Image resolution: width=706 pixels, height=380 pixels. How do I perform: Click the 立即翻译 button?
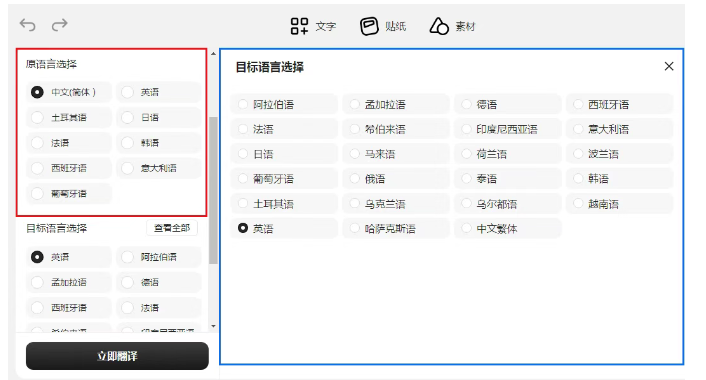[117, 356]
